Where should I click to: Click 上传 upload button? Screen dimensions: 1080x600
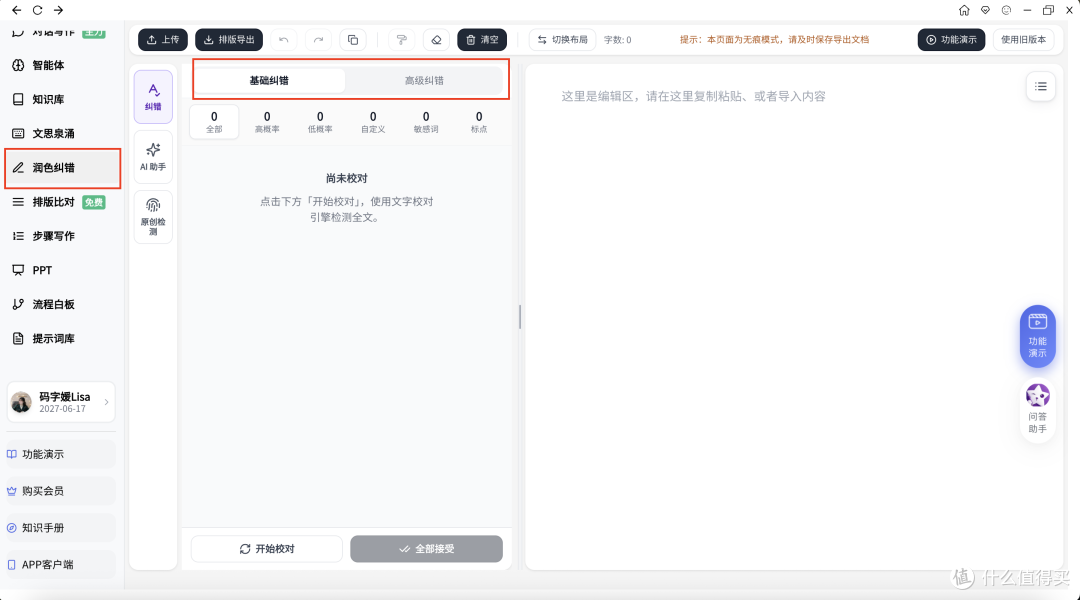click(163, 40)
